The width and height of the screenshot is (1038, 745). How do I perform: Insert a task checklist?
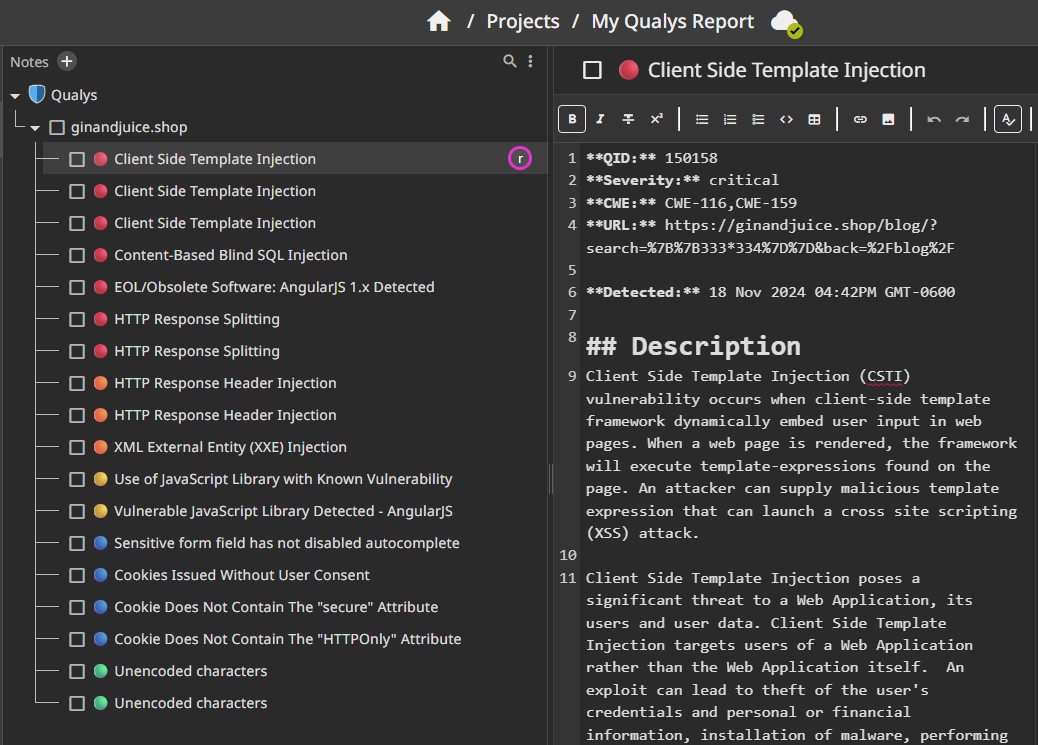click(758, 119)
